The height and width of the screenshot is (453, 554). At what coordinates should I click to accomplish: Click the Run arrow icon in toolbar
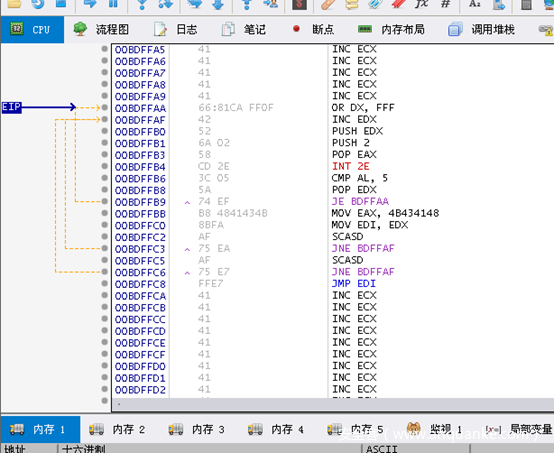pos(90,4)
